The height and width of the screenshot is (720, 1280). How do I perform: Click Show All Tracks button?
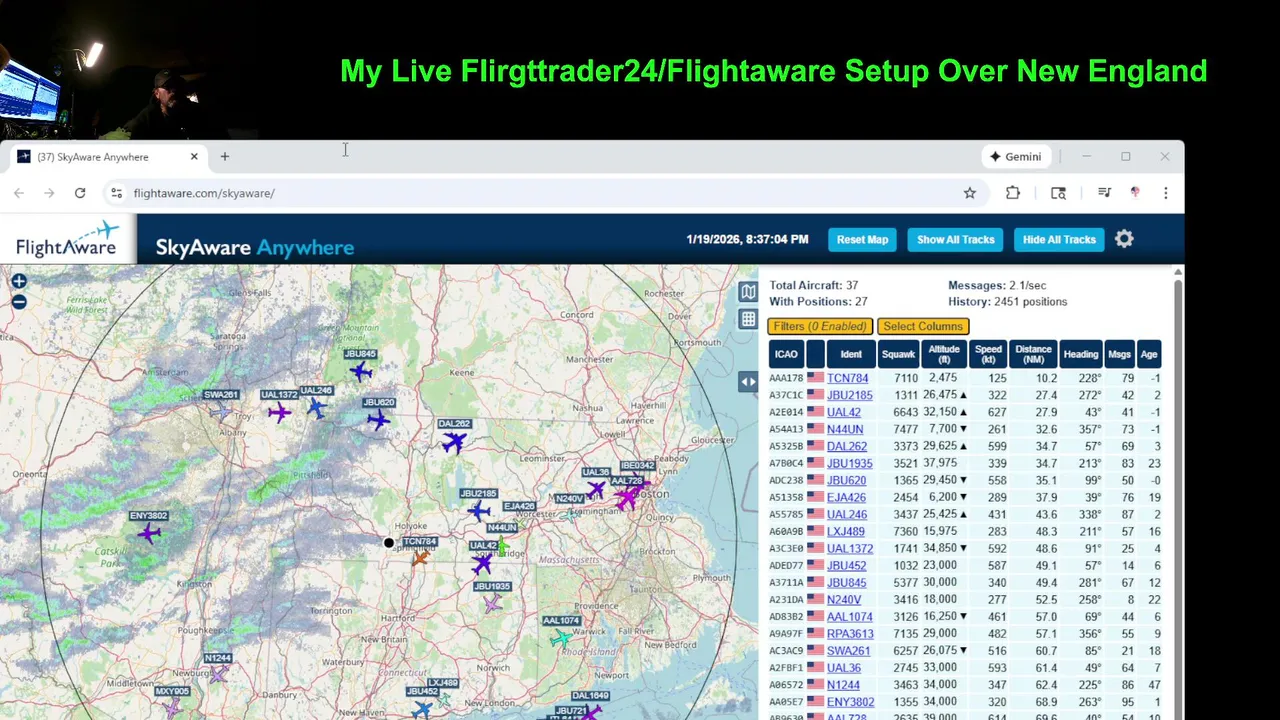coord(955,240)
